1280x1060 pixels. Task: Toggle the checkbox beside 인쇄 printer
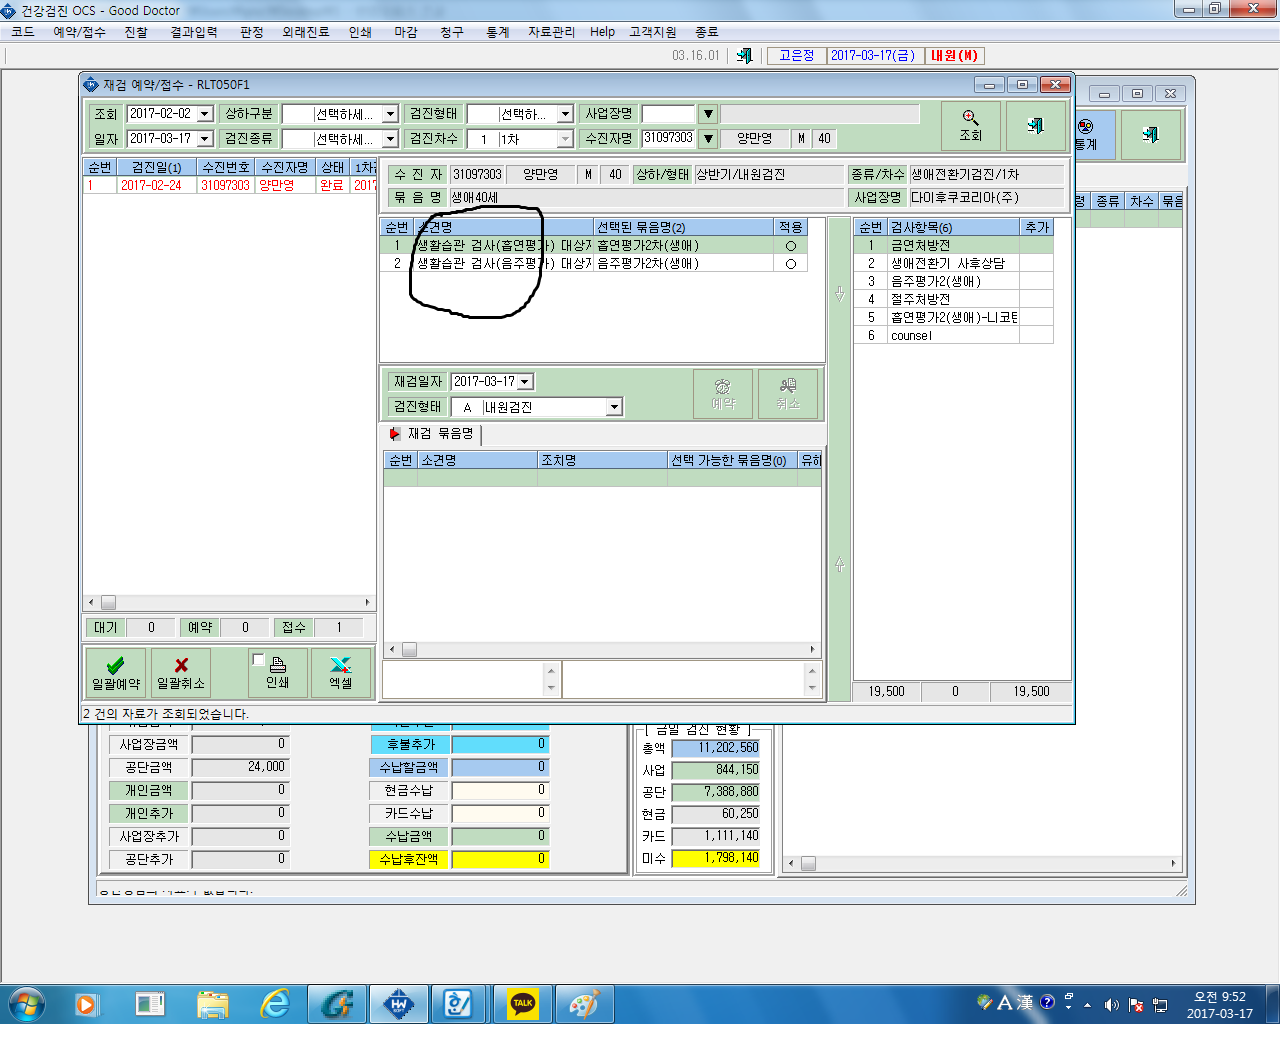click(259, 659)
